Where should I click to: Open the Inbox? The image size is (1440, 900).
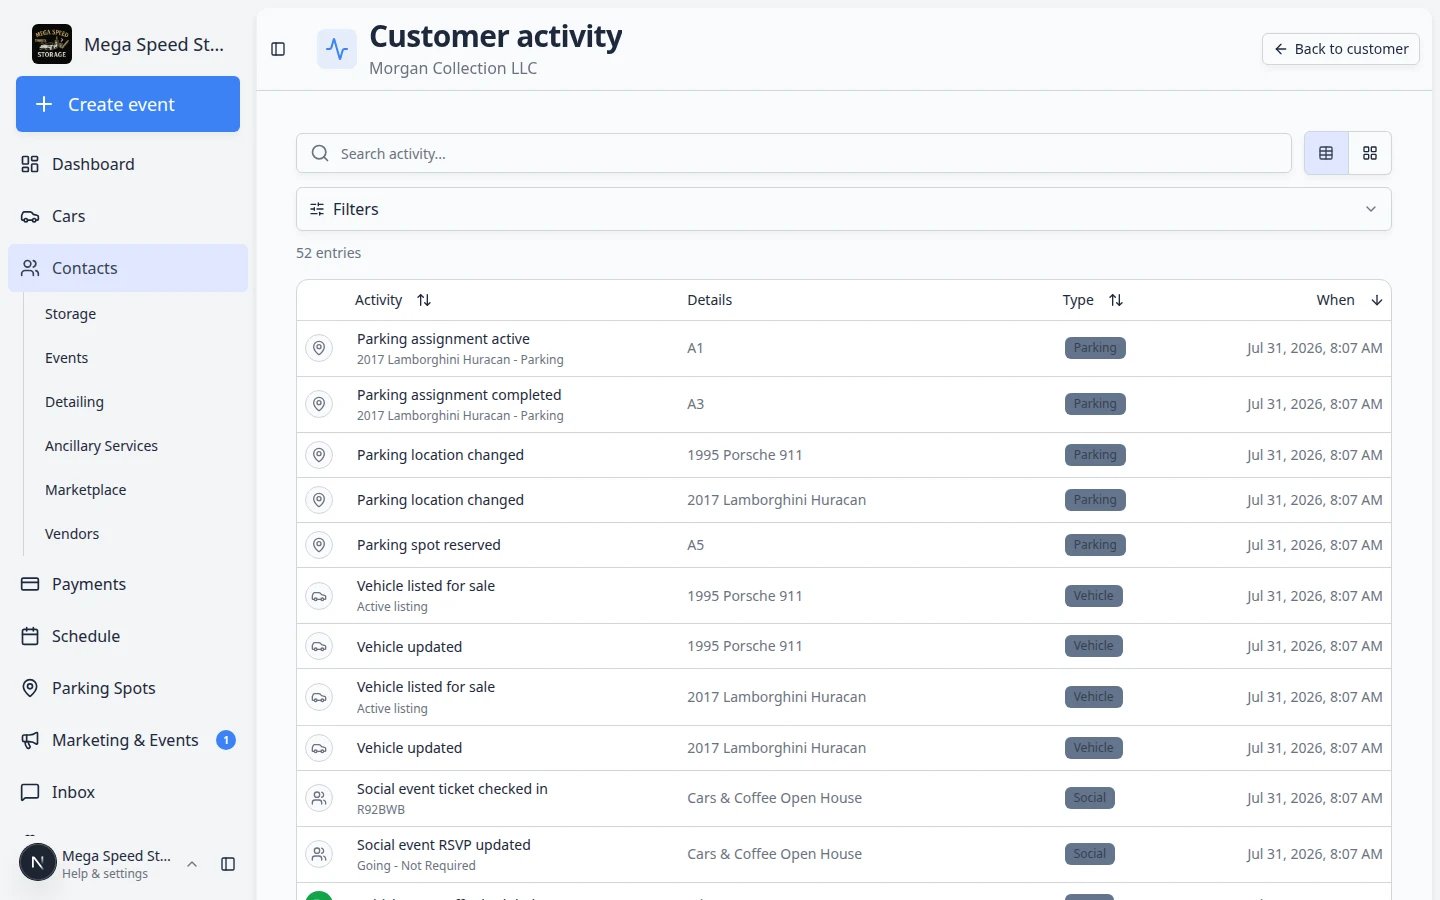128,792
